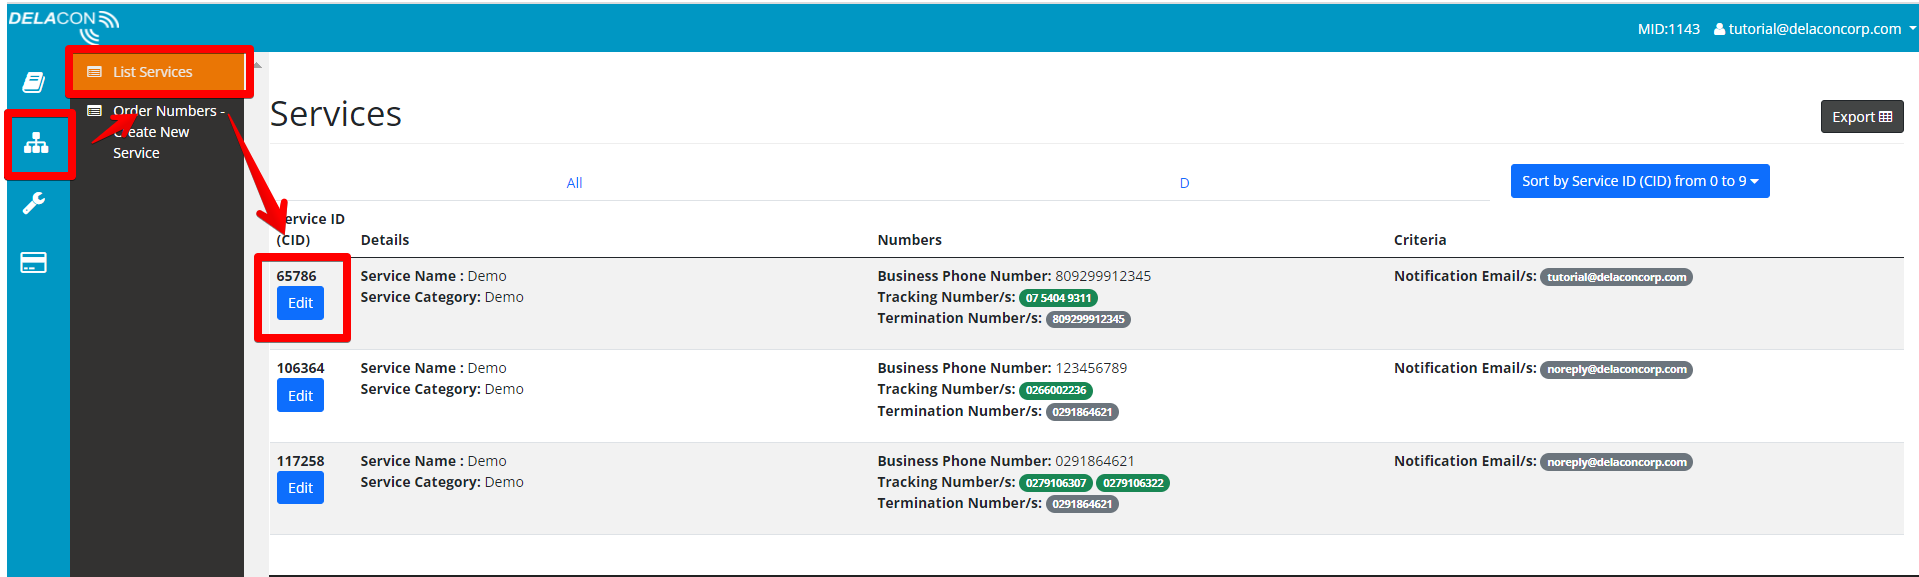Switch to the D filter tab
Viewport: 1919px width, 577px height.
[1184, 183]
